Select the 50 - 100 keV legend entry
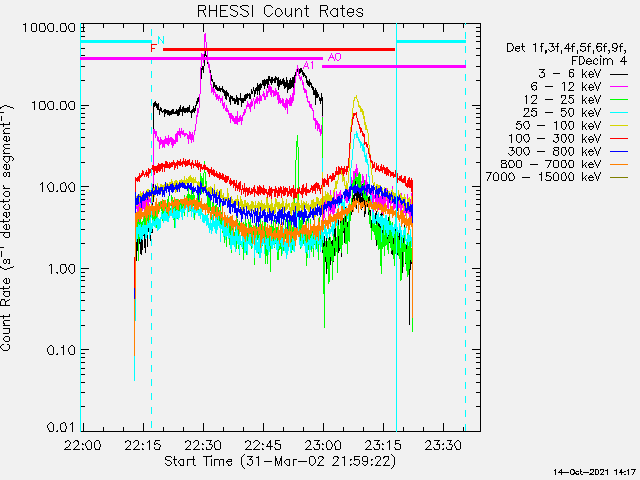The width and height of the screenshot is (640, 480). pos(572,125)
